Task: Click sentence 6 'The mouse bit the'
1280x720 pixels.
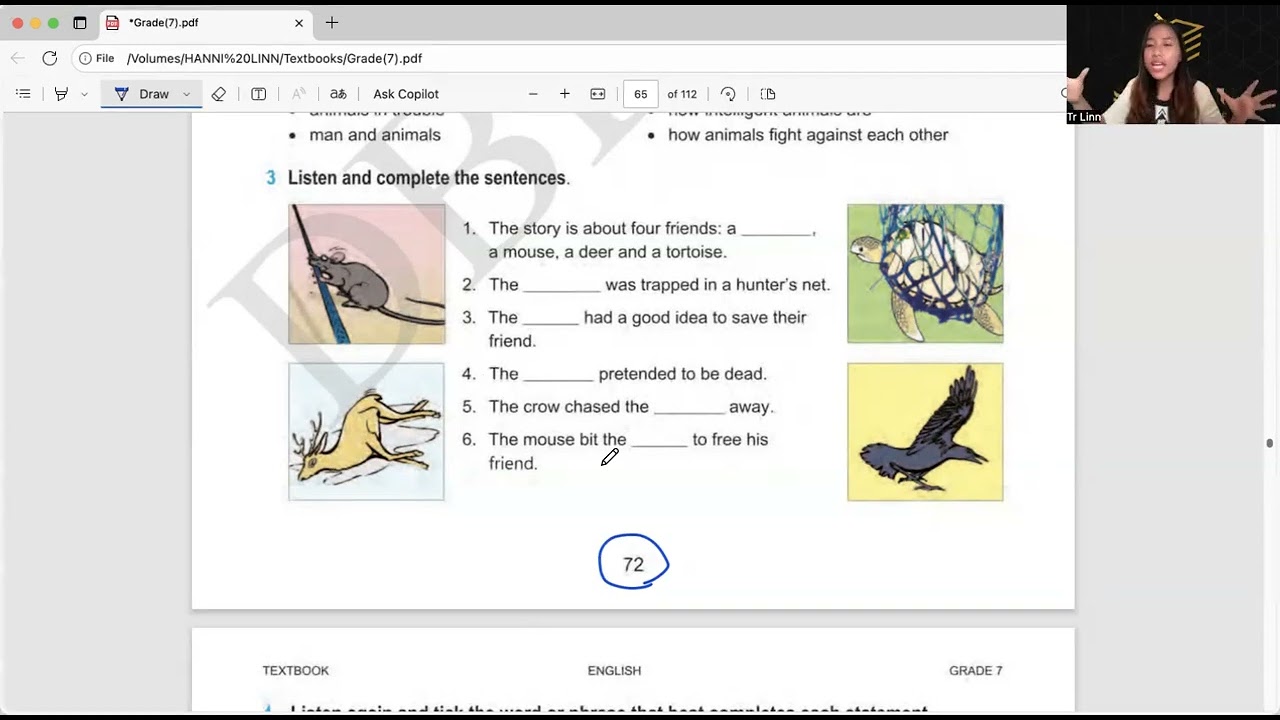Action: (x=628, y=451)
